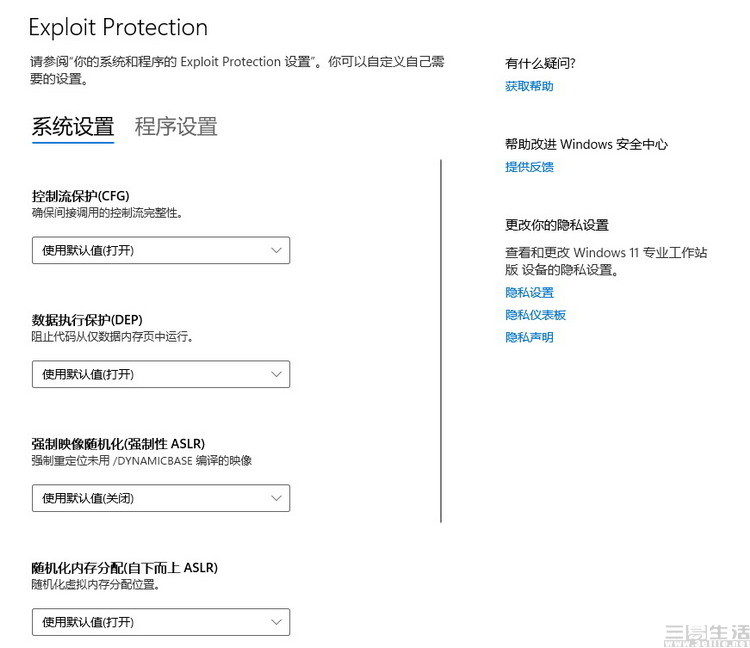This screenshot has height=648, width=750.
Task: Click the 更改你的隐私设置 heading
Action: coord(556,225)
